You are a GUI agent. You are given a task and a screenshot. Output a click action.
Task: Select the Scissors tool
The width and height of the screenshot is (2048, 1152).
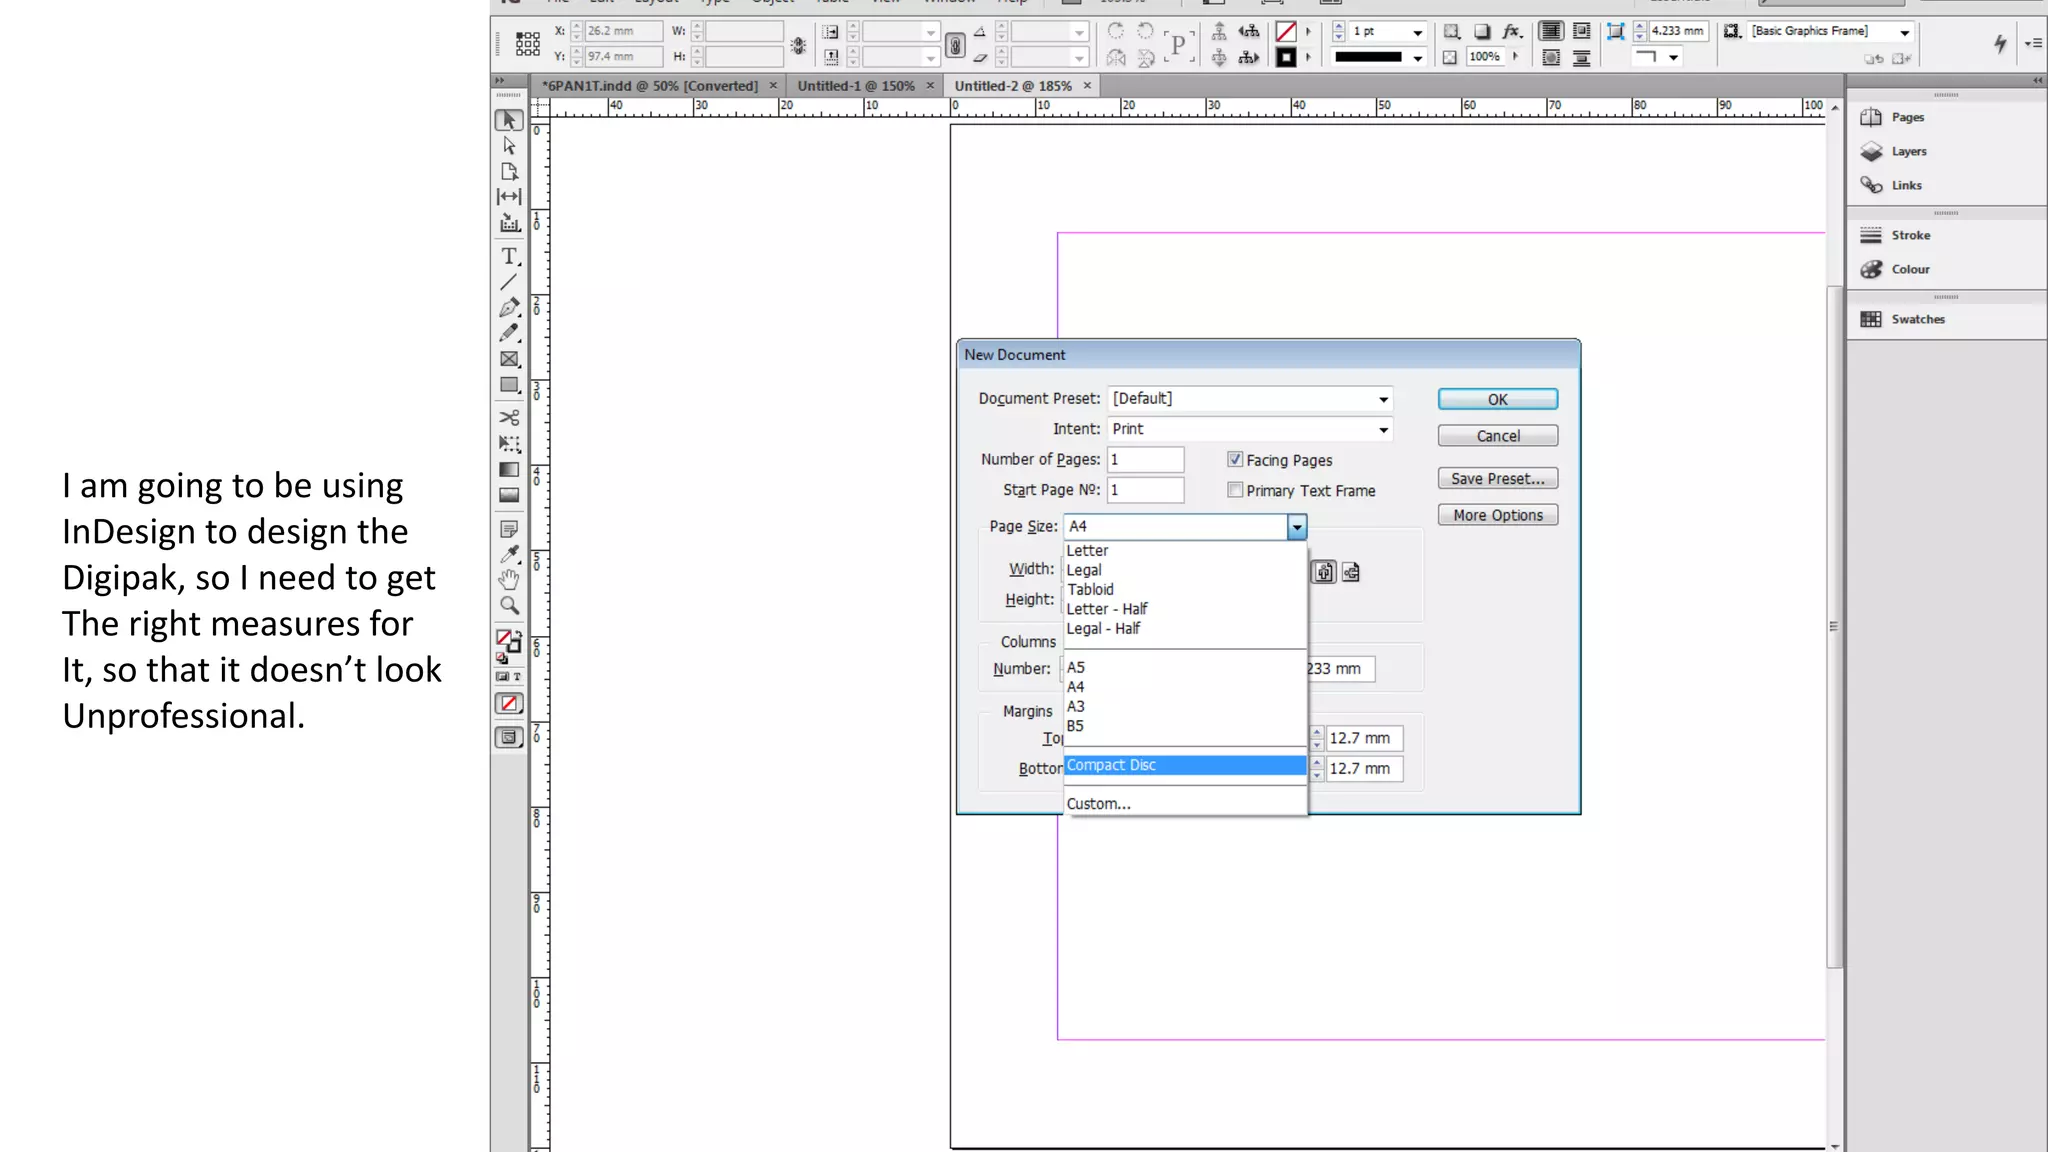(509, 418)
